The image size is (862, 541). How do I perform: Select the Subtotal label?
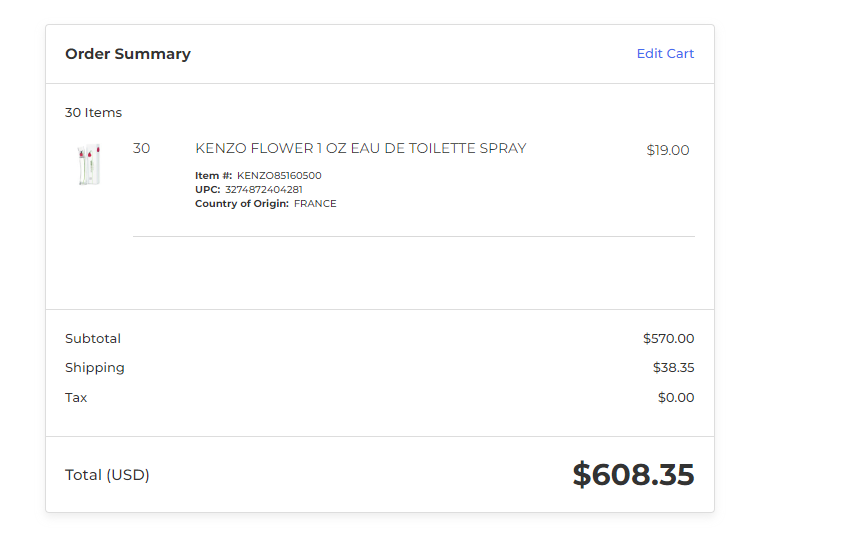point(93,339)
